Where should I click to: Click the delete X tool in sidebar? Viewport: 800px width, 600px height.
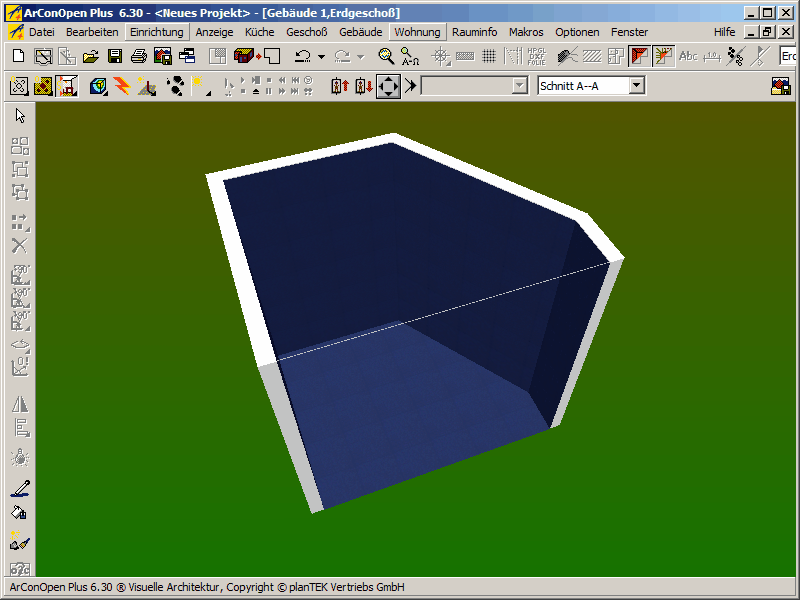pos(20,246)
